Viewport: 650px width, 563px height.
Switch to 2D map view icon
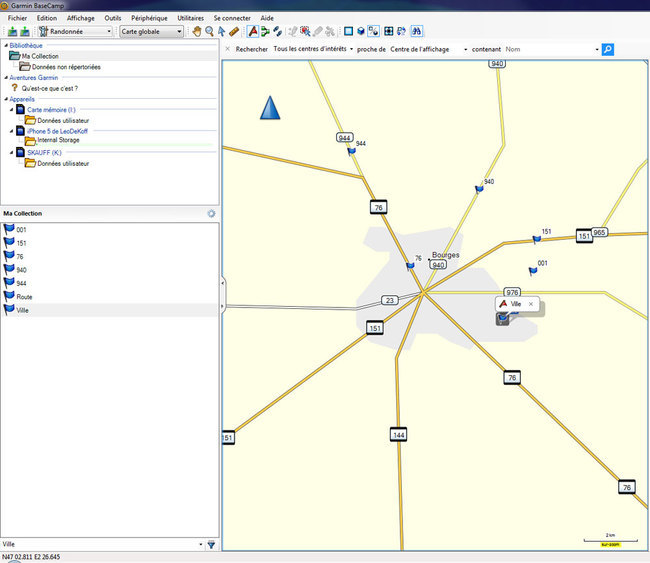[x=349, y=31]
